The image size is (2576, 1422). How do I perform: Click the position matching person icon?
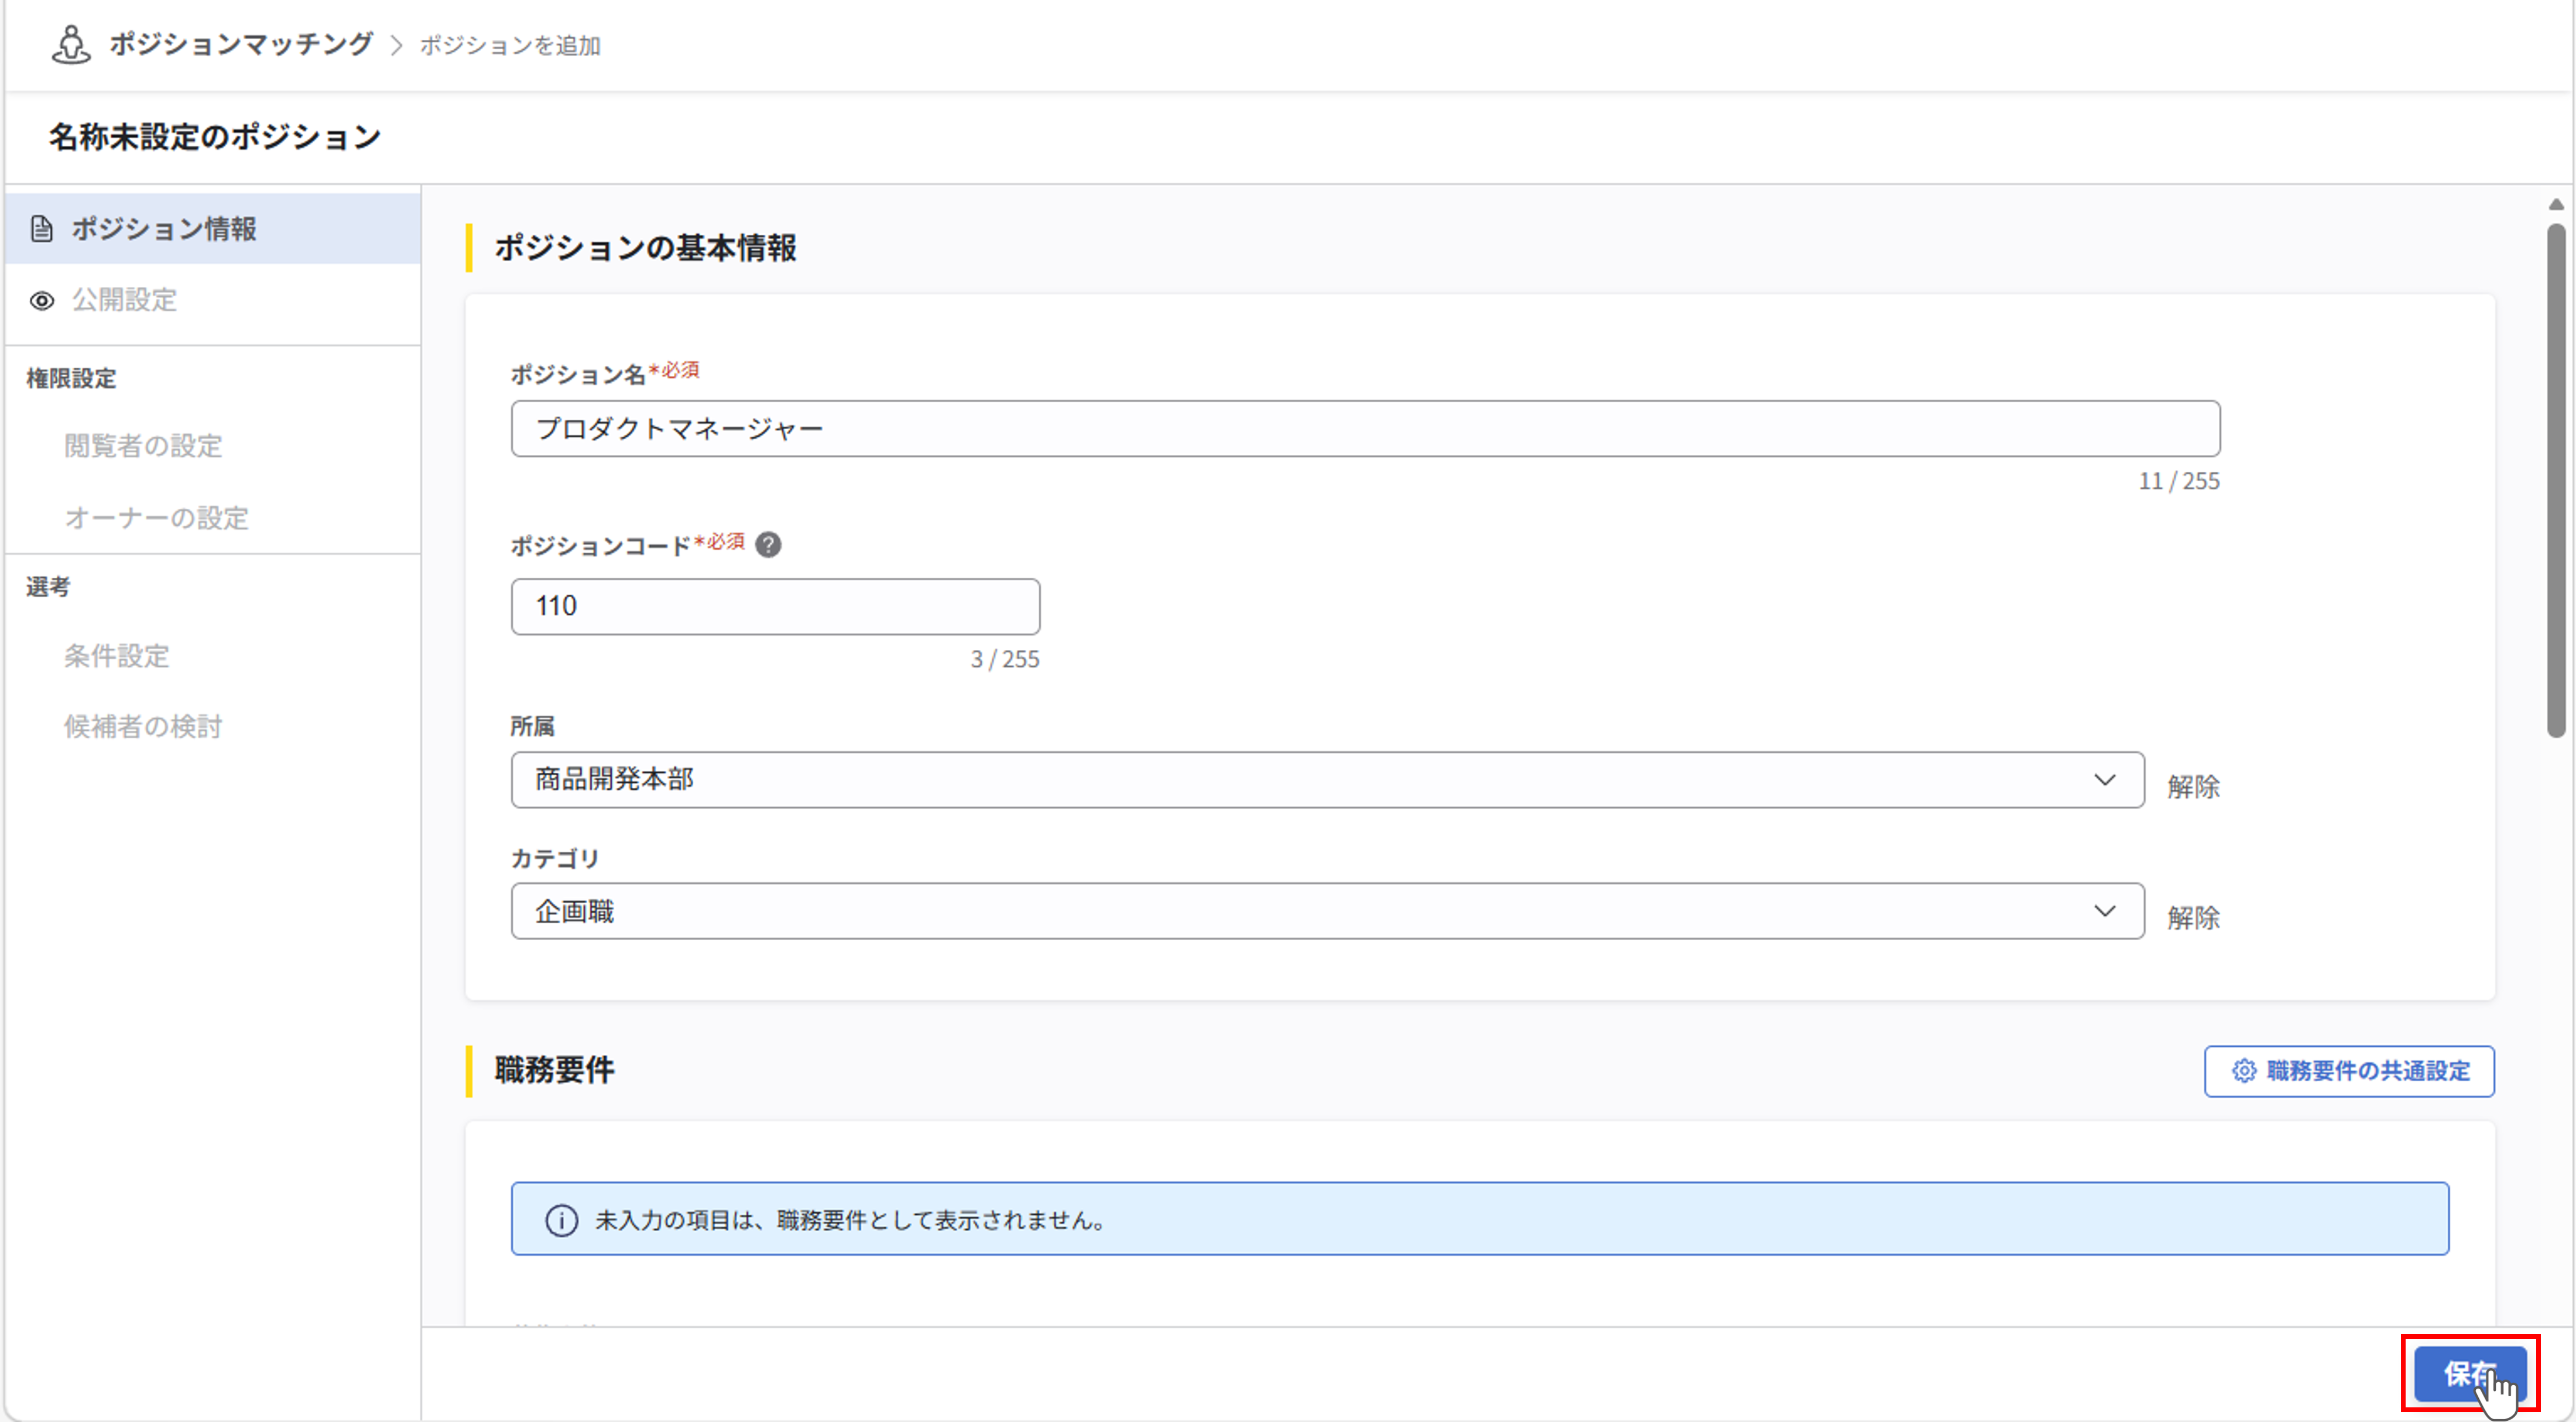tap(71, 45)
